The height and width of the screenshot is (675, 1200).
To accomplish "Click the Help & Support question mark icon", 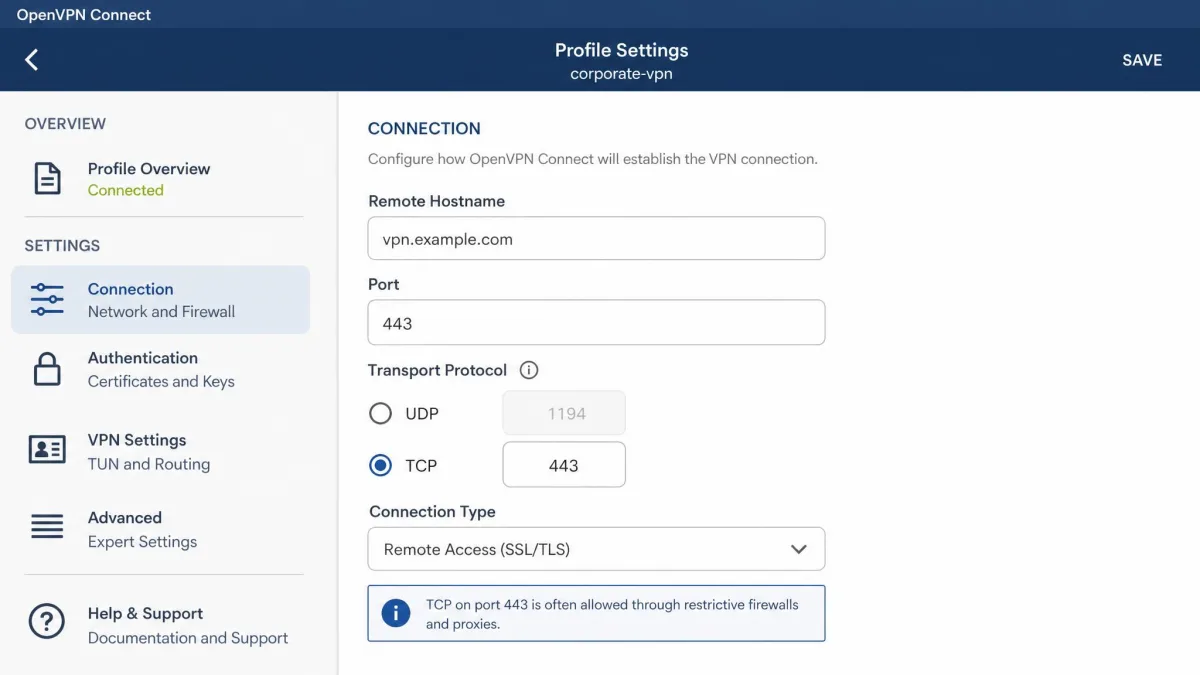I will point(47,621).
